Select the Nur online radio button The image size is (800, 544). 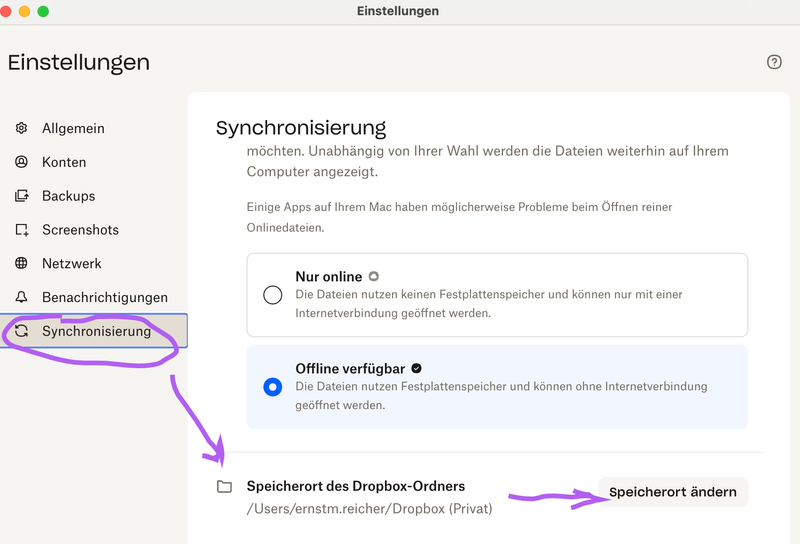[x=273, y=294]
